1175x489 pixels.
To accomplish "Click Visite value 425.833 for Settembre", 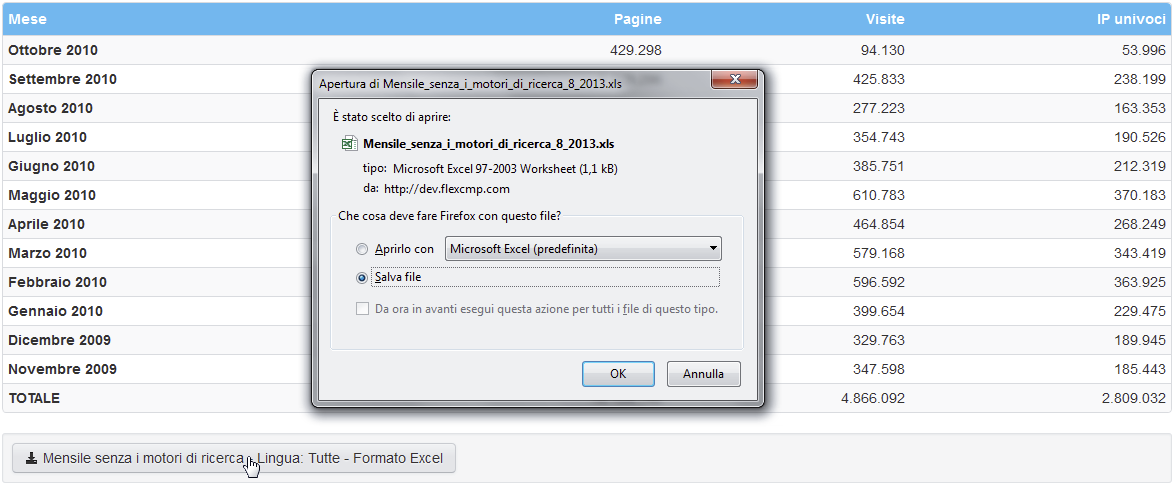I will pos(879,79).
